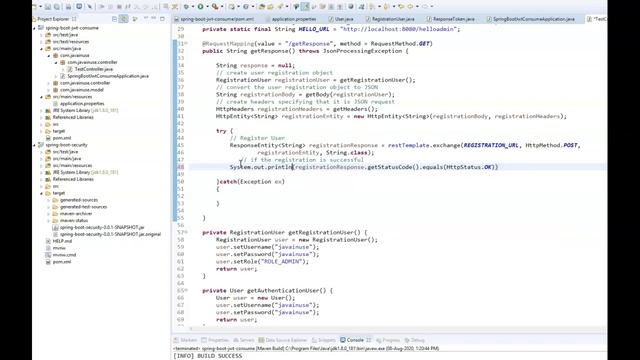
Task: Select SpringBootJwtConsumeApplication.java in the Project Explorer tree
Action: [x=108, y=76]
